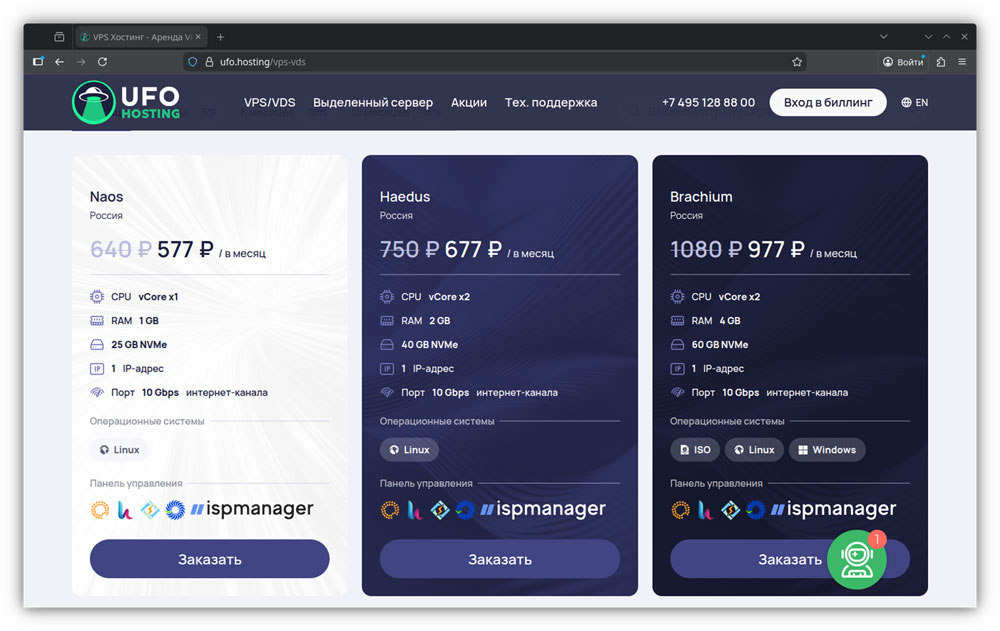Click the orange control panel icon under Naos
The width and height of the screenshot is (1000, 631).
[x=99, y=510]
